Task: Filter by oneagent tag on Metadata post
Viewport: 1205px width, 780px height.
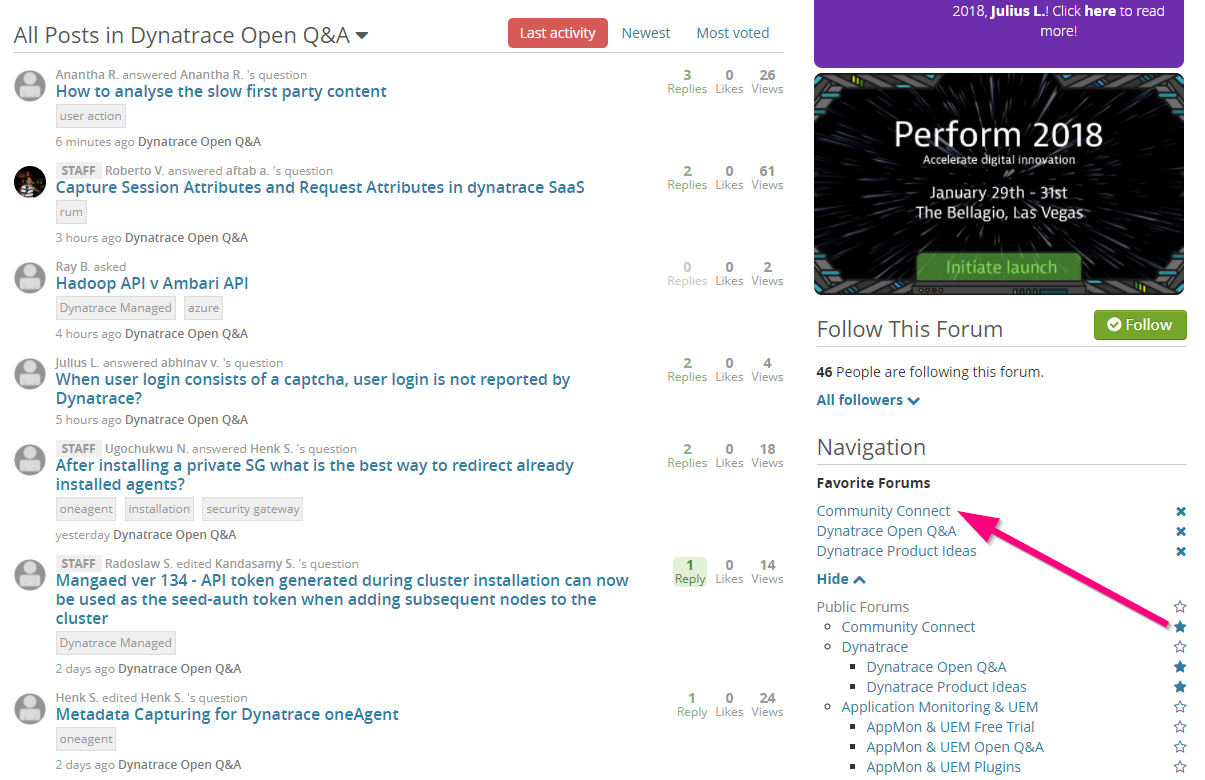Action: [86, 739]
